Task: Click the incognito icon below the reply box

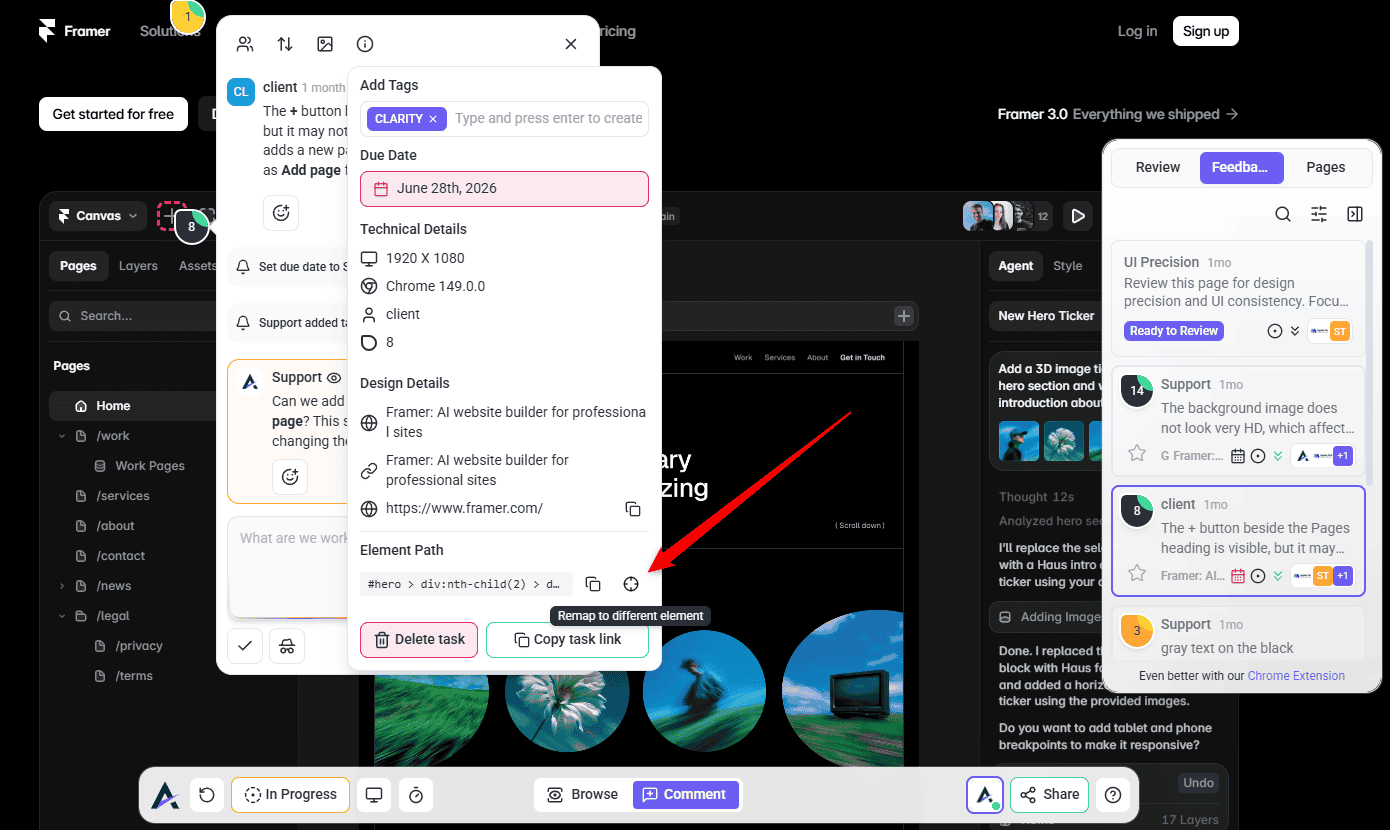Action: point(287,646)
